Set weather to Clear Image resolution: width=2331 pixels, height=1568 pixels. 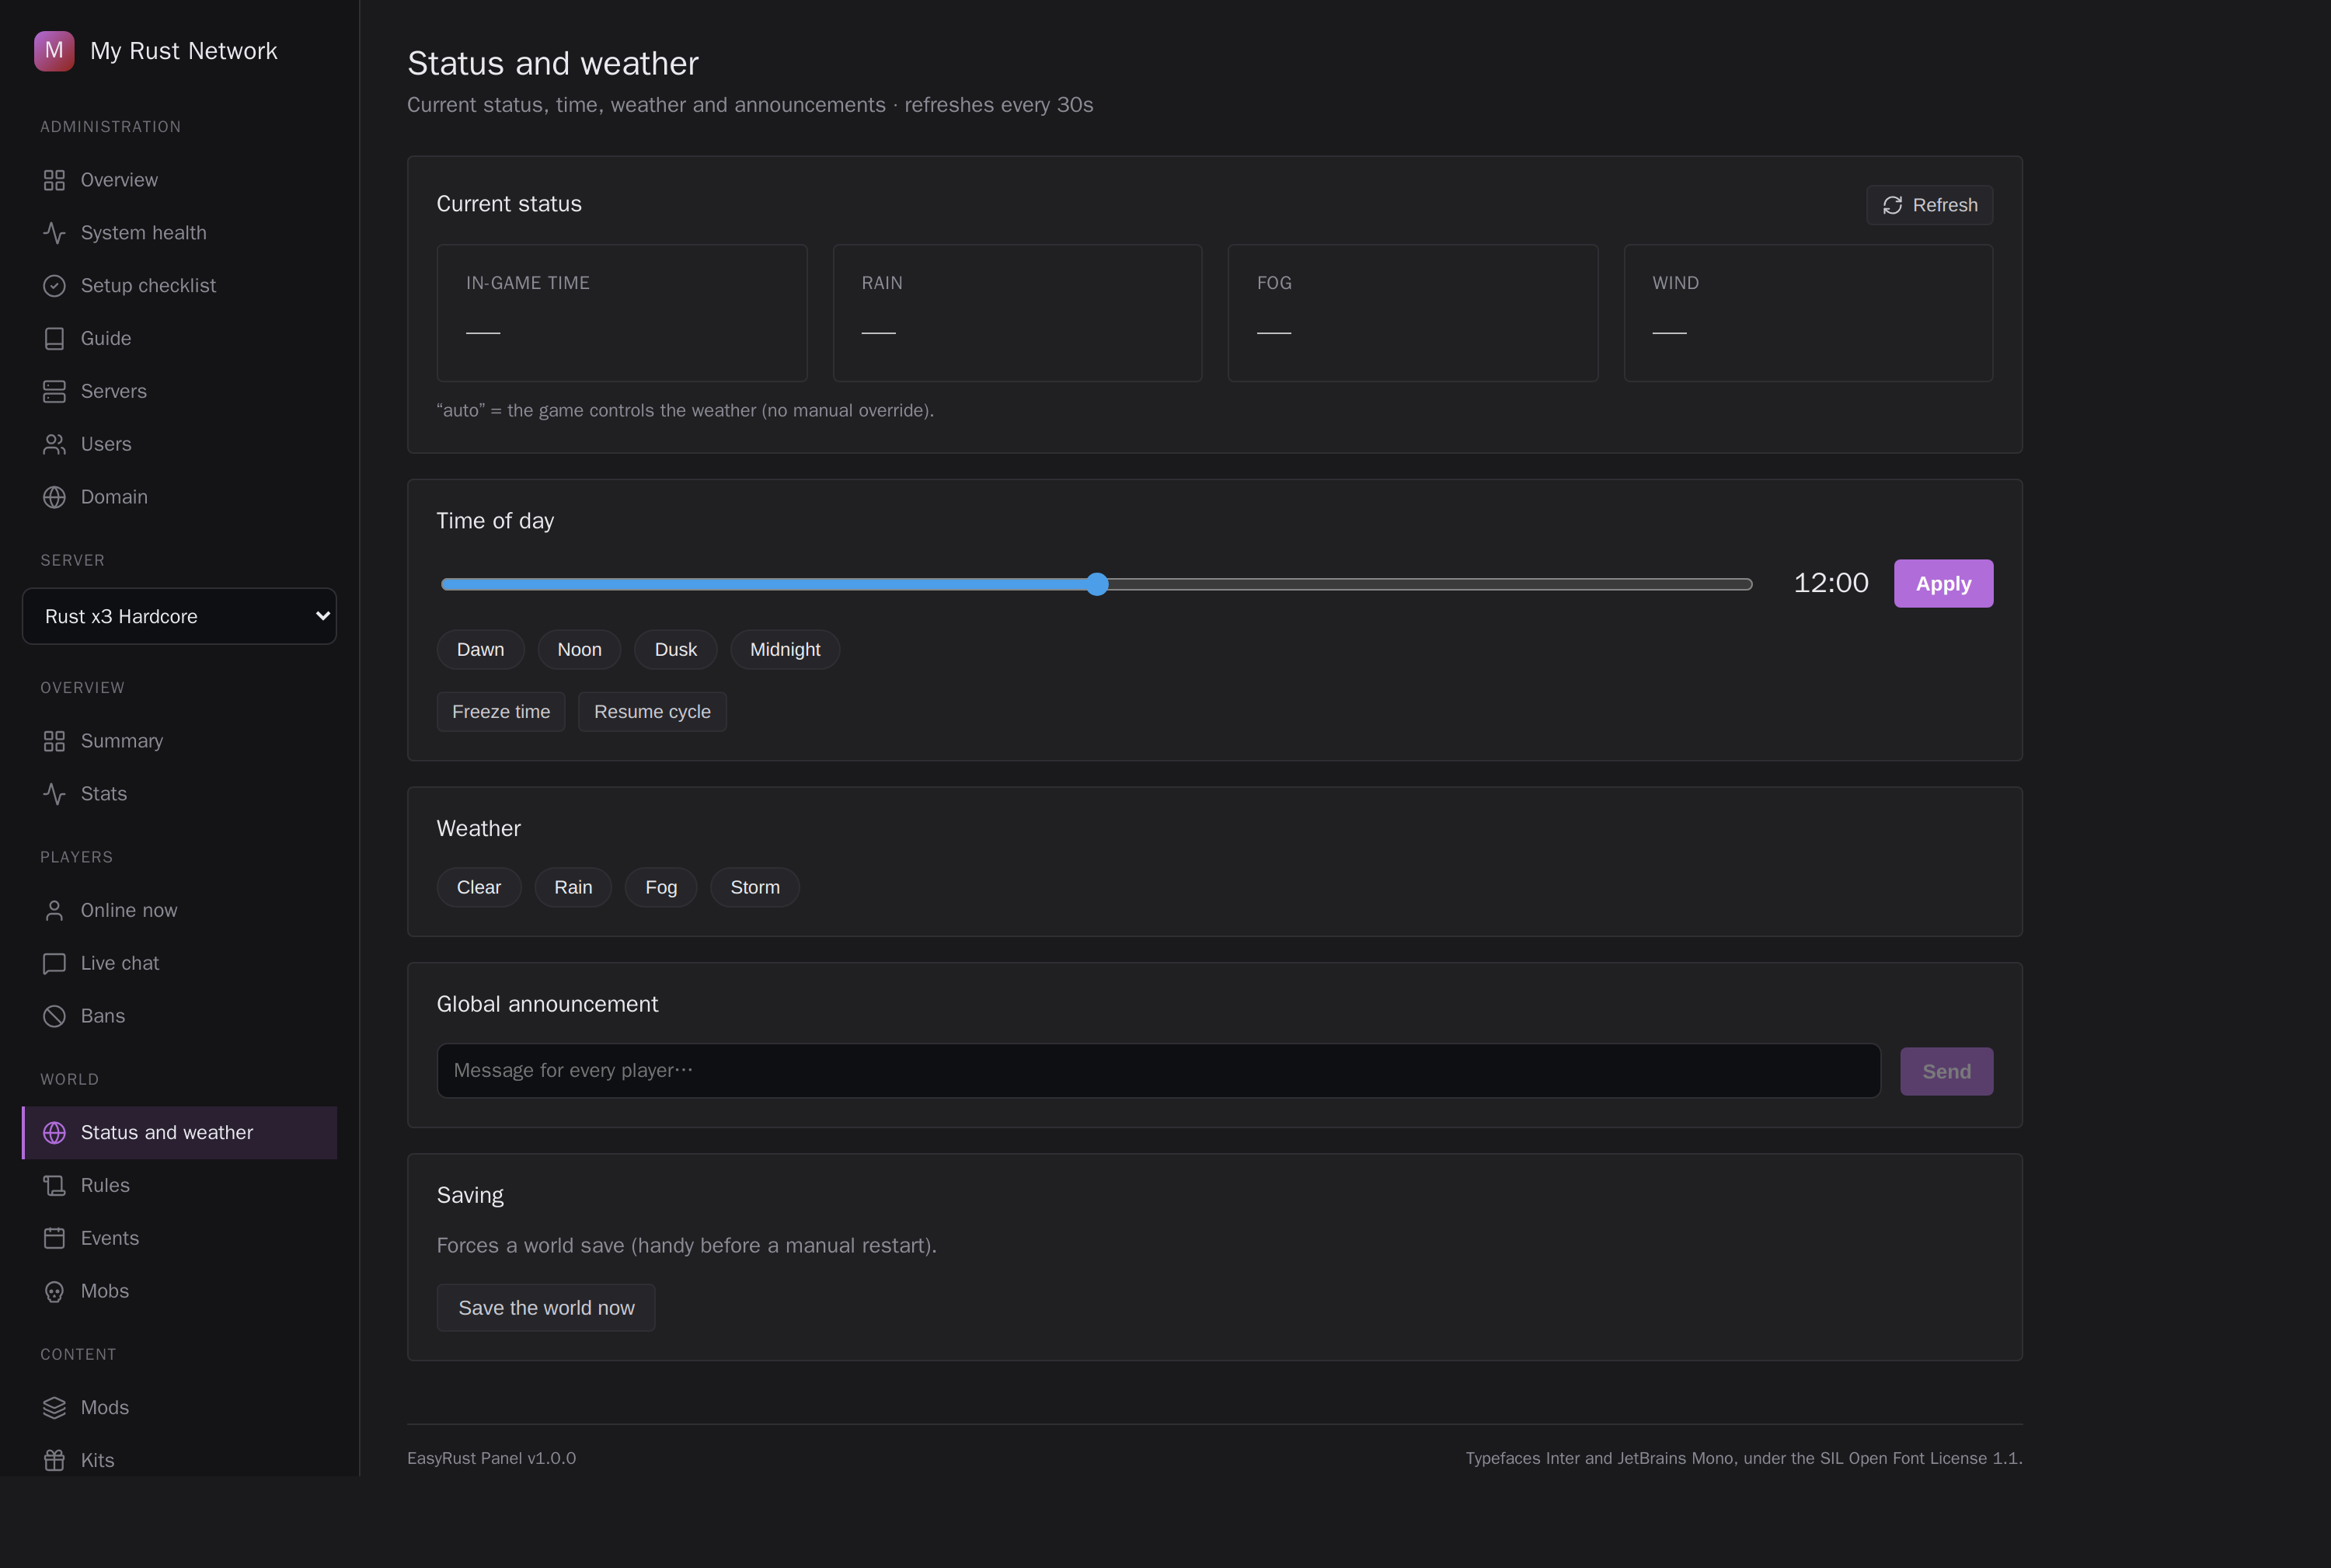coord(478,887)
